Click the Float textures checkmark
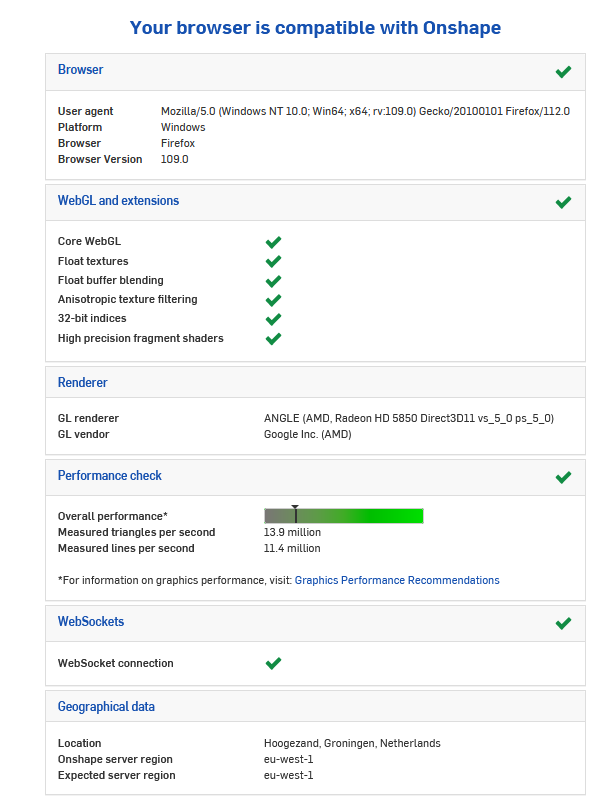The height and width of the screenshot is (800, 607). [273, 262]
